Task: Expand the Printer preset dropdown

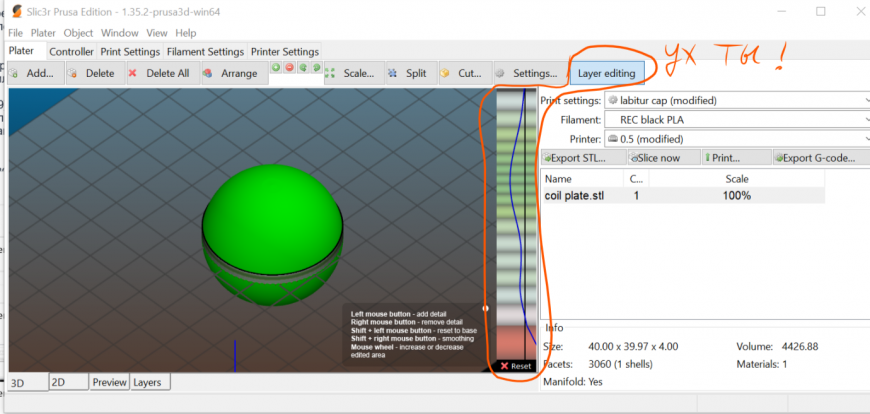Action: tap(737, 139)
